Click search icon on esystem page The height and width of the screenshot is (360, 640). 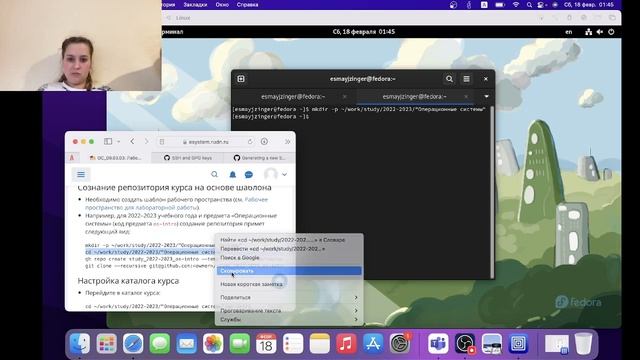pos(214,174)
